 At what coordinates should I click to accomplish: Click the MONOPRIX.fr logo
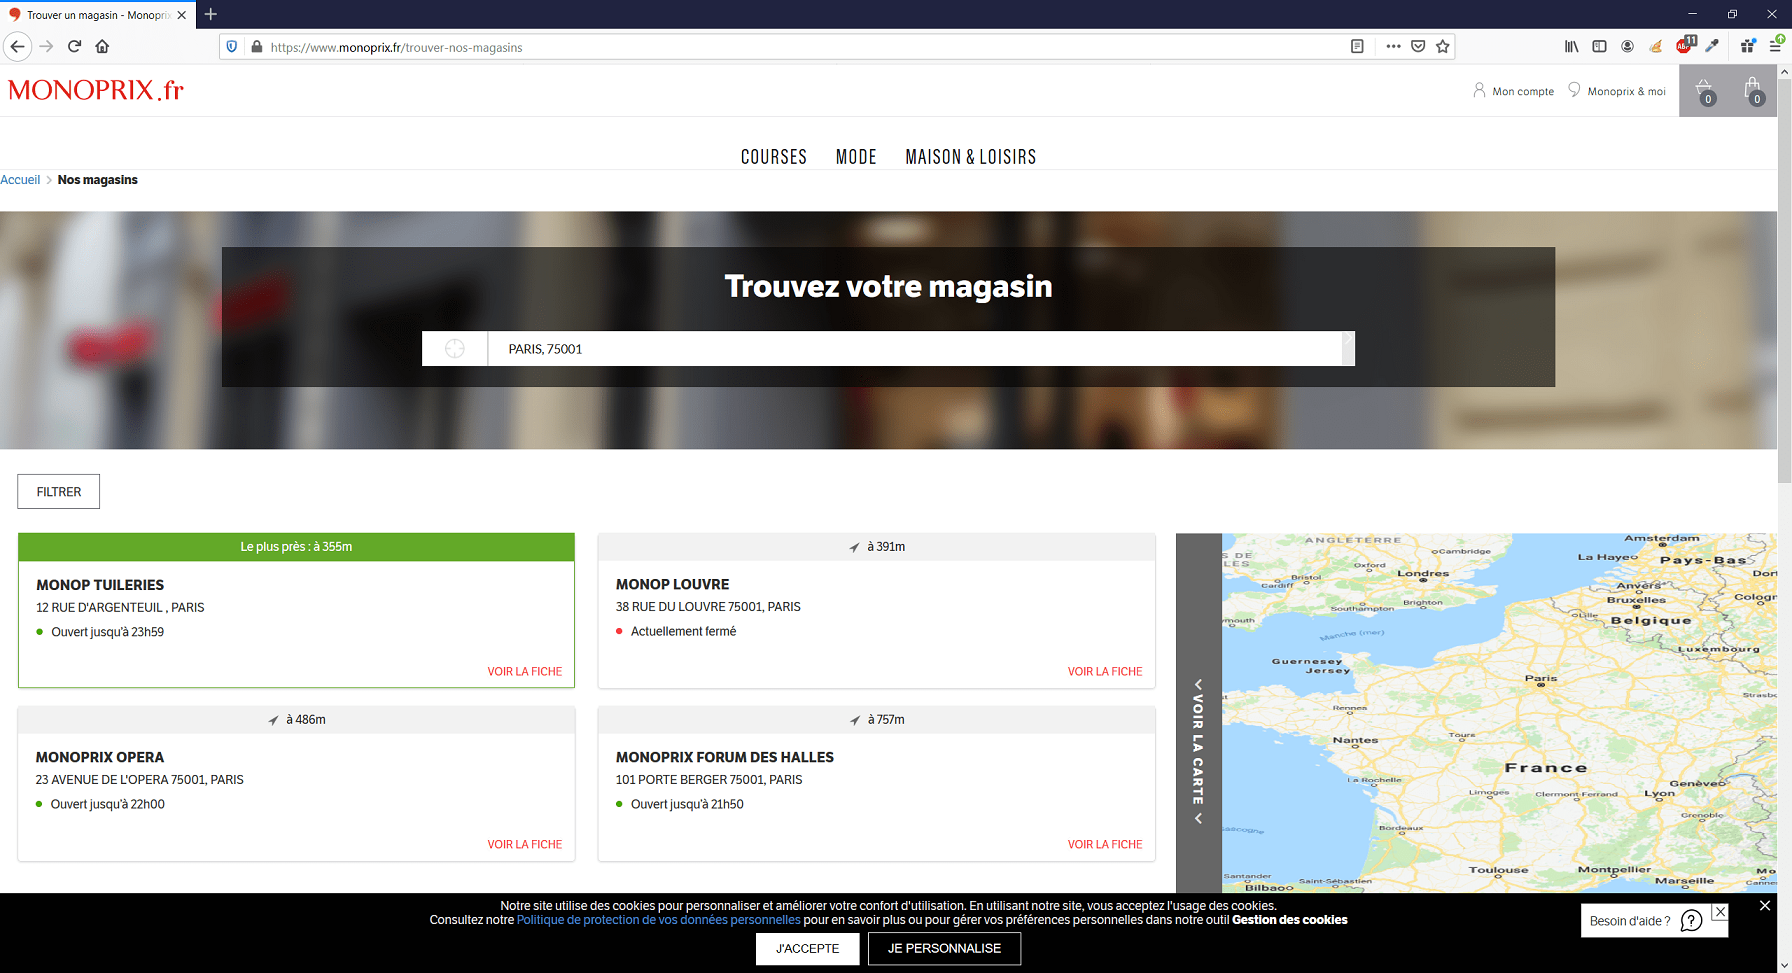[x=96, y=90]
